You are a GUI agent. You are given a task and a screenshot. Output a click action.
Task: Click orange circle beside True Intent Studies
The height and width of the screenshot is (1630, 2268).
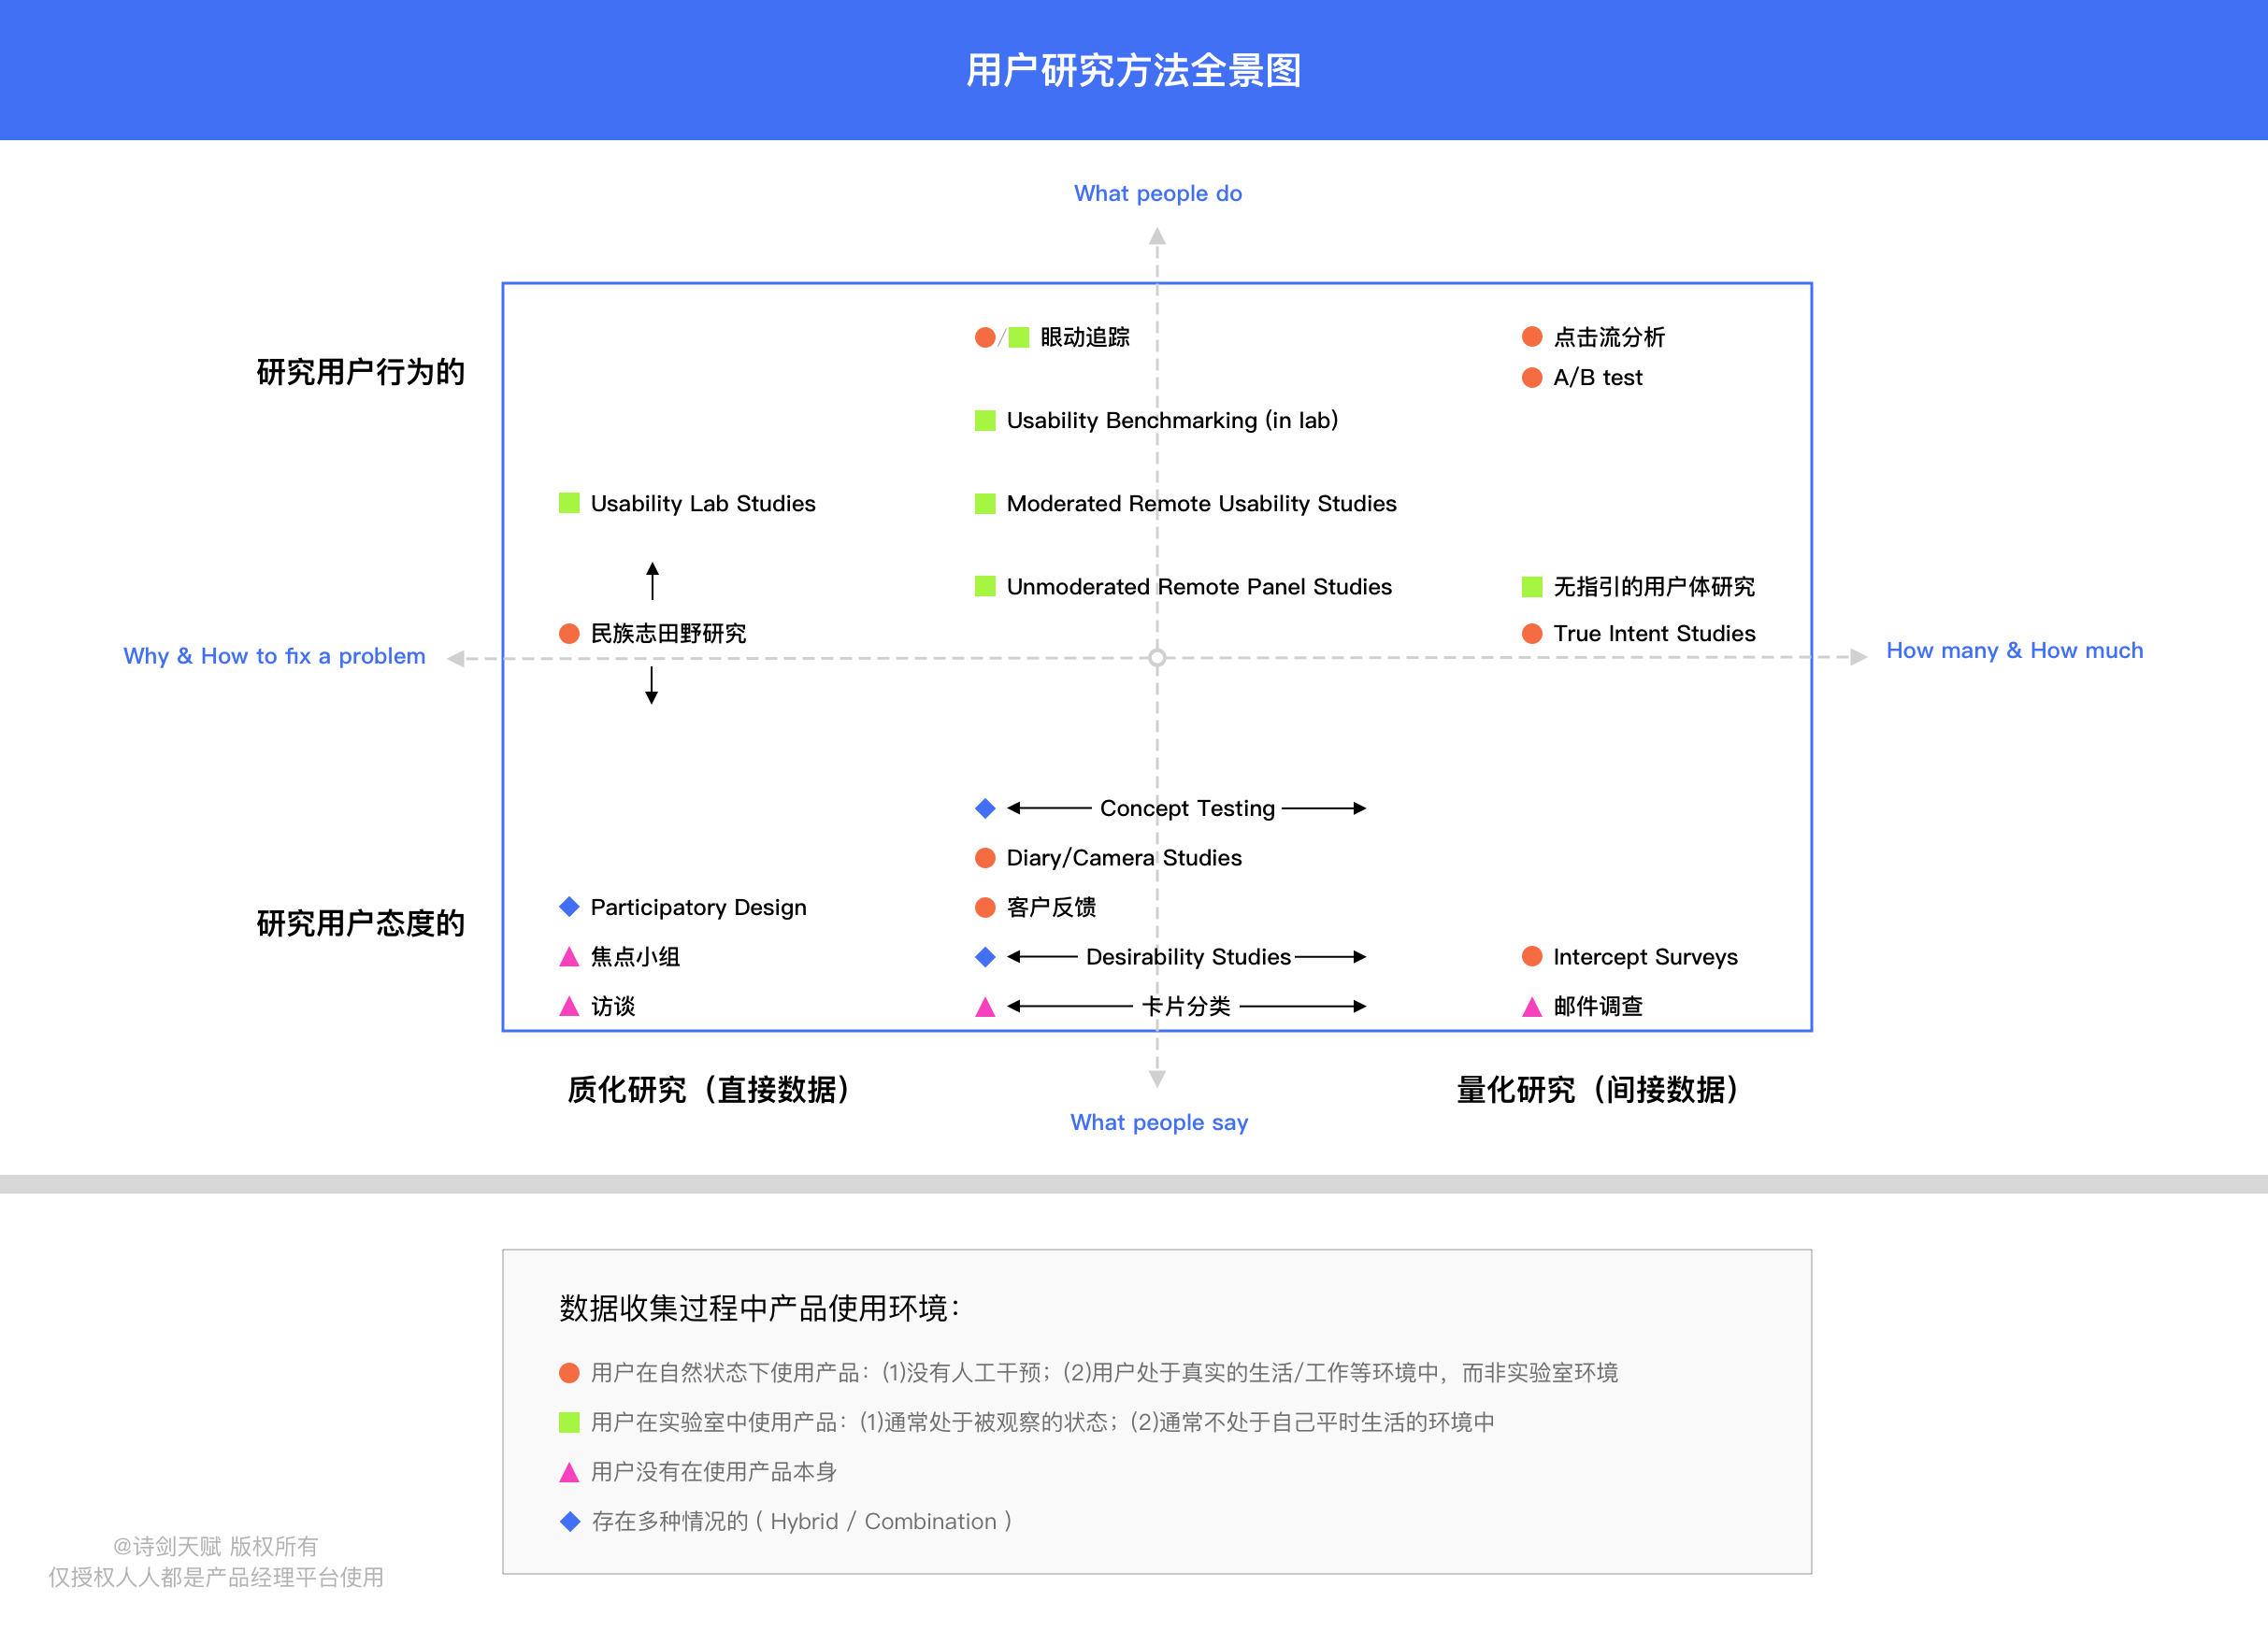pos(1532,633)
